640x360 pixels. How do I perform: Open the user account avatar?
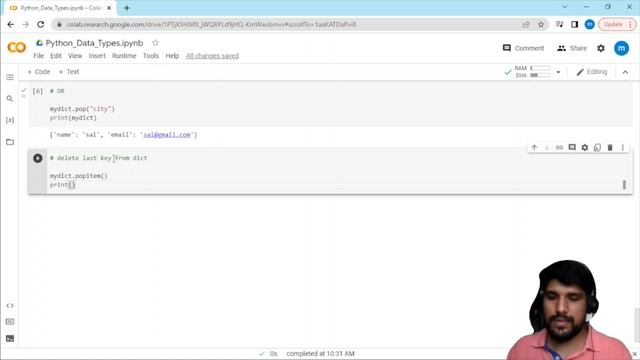click(x=622, y=48)
